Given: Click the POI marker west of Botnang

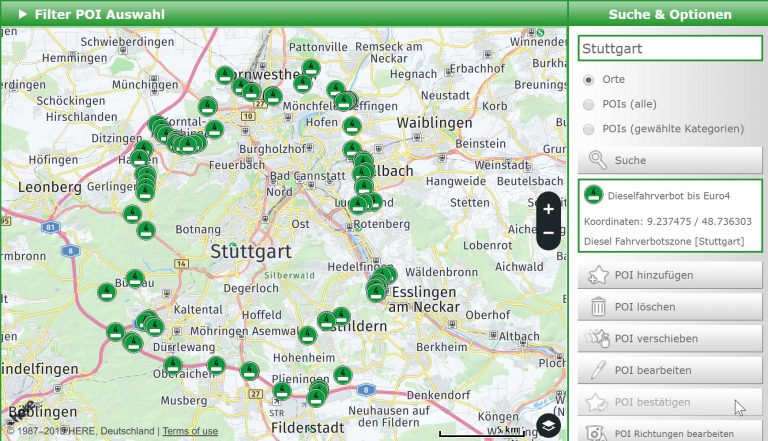Looking at the screenshot, I should (x=146, y=230).
